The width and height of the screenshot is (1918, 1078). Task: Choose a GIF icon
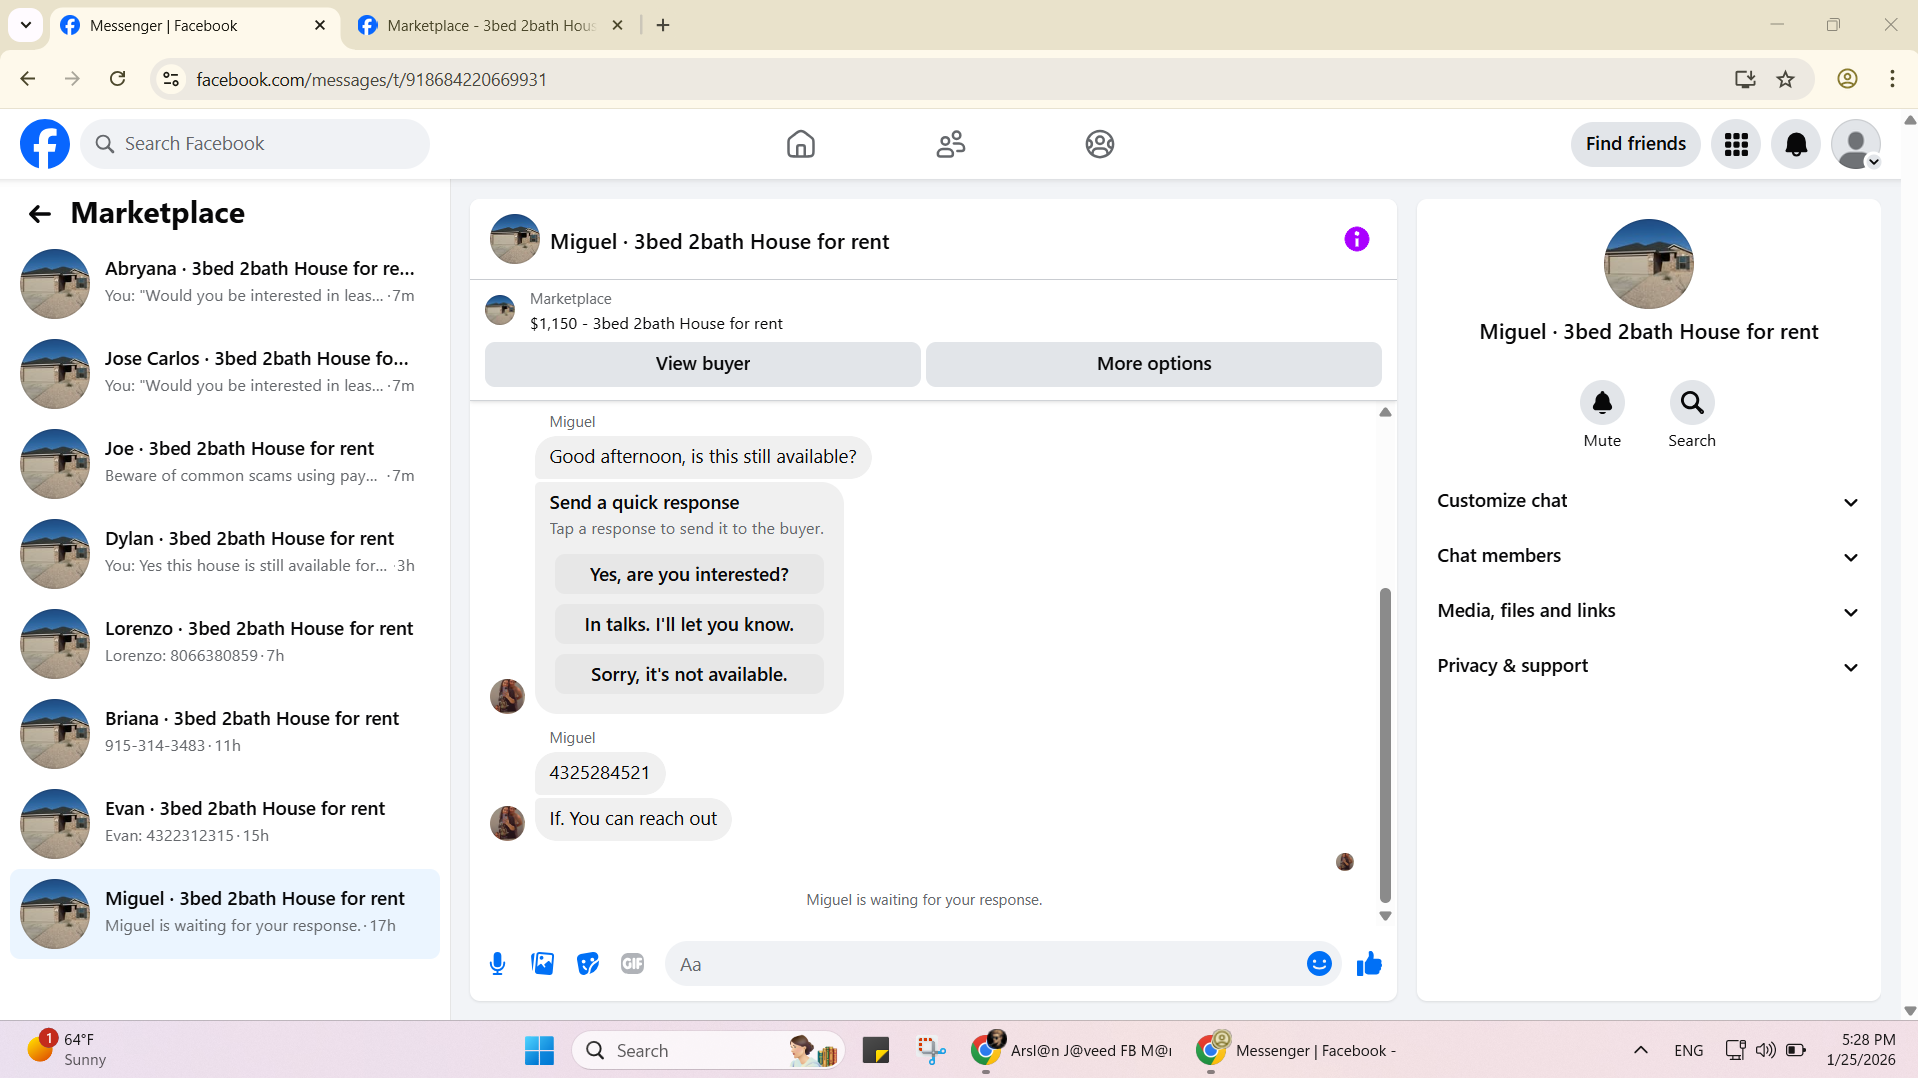(632, 964)
